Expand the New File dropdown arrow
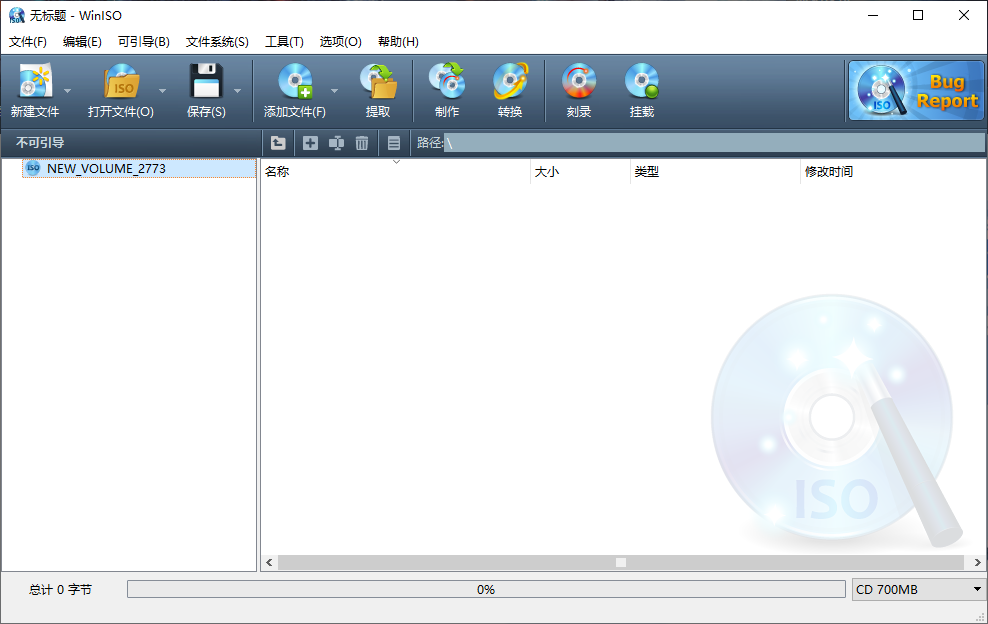This screenshot has width=988, height=624. (67, 91)
